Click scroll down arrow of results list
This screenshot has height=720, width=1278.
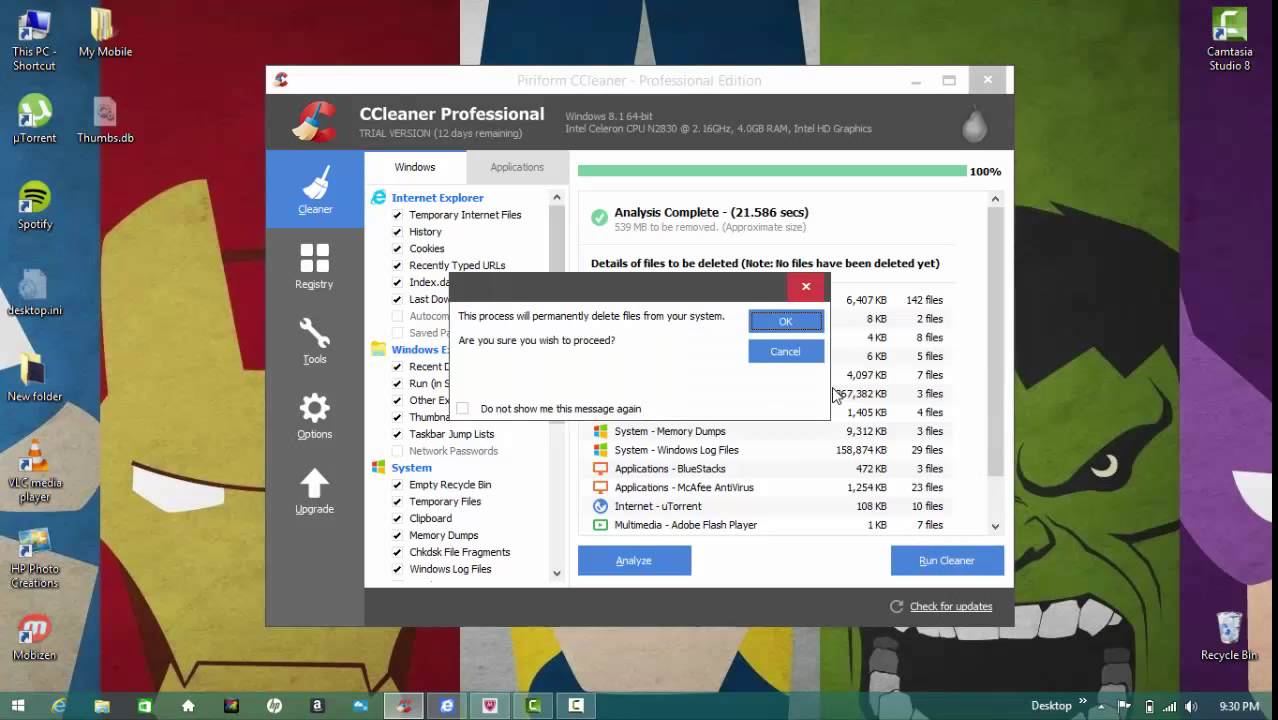pos(995,526)
